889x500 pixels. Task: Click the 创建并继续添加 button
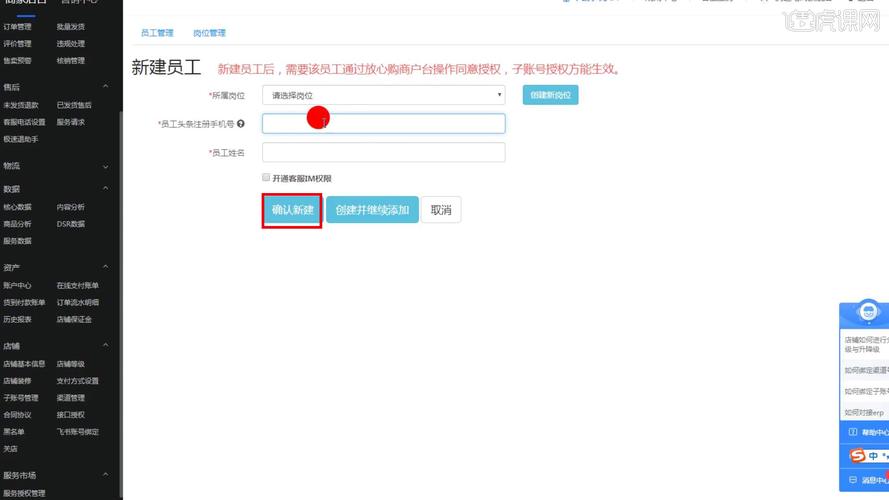[x=372, y=210]
